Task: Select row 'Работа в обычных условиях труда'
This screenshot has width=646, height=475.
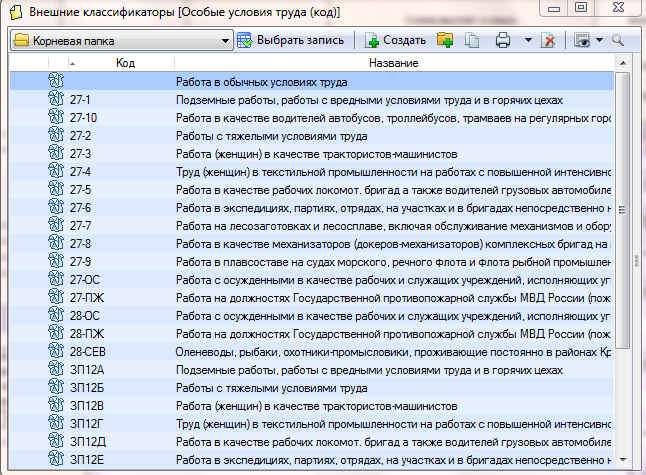Action: pos(312,82)
